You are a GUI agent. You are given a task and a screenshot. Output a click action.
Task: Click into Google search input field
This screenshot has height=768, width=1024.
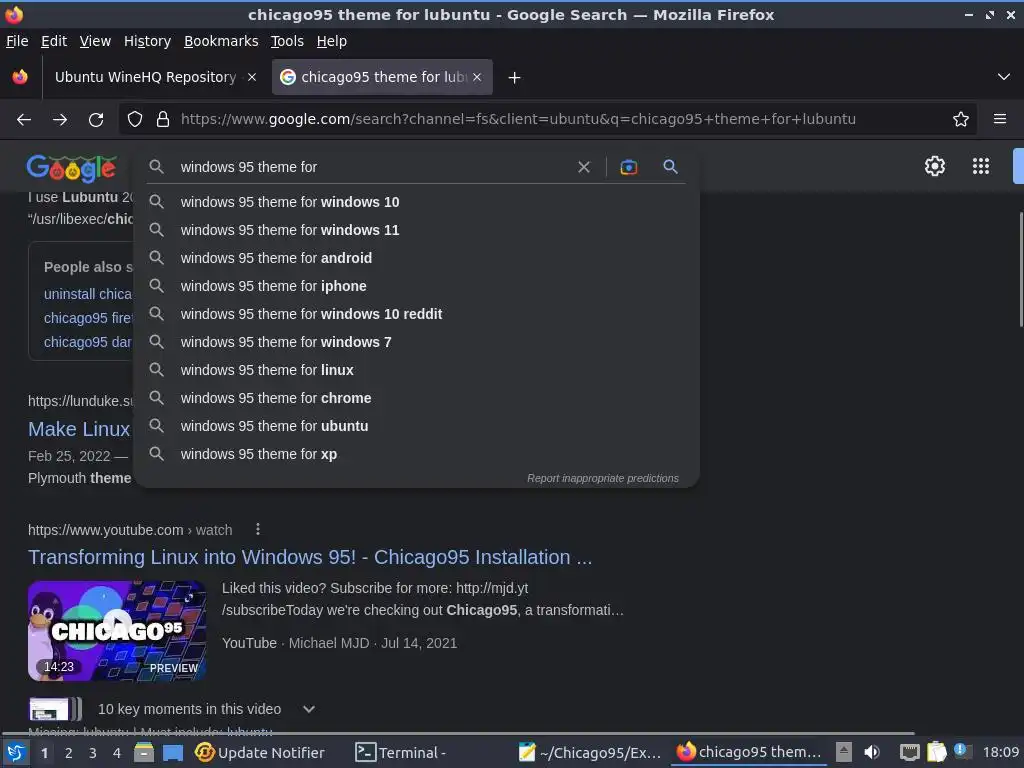coord(372,167)
